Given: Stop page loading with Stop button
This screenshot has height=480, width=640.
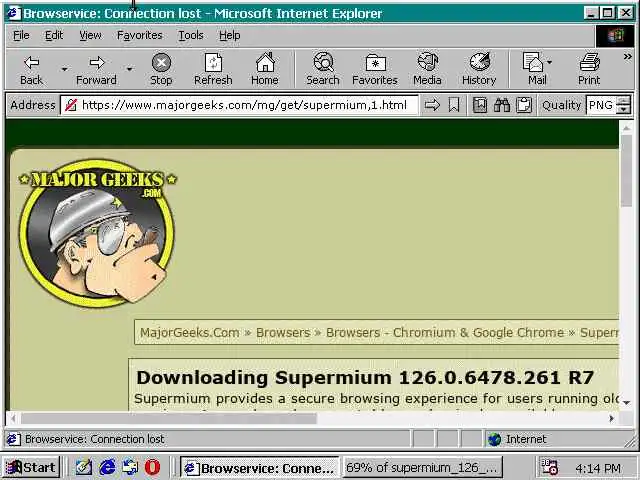Looking at the screenshot, I should [161, 69].
